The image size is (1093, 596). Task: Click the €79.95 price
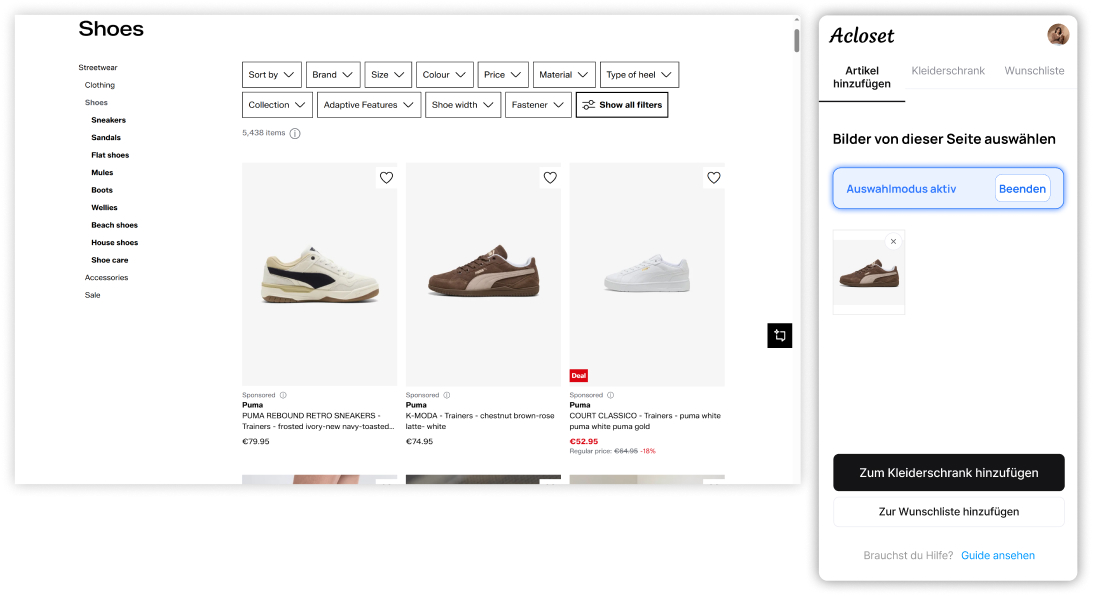click(256, 441)
